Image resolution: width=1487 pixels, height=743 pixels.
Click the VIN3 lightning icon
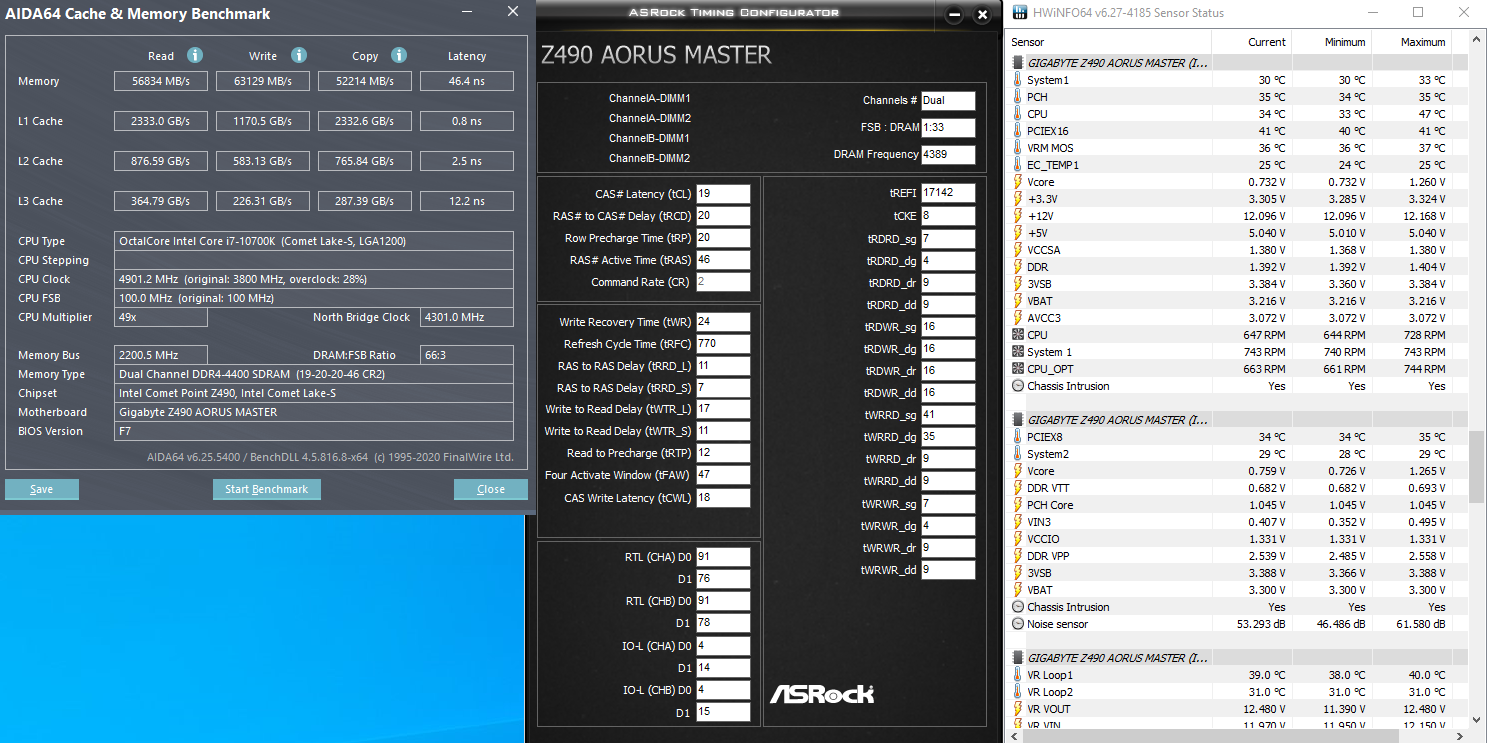click(1018, 522)
